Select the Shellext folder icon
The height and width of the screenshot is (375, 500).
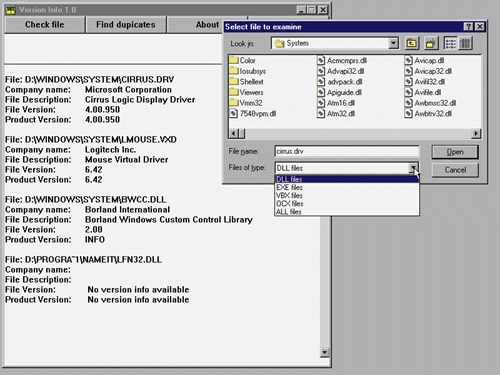(234, 82)
